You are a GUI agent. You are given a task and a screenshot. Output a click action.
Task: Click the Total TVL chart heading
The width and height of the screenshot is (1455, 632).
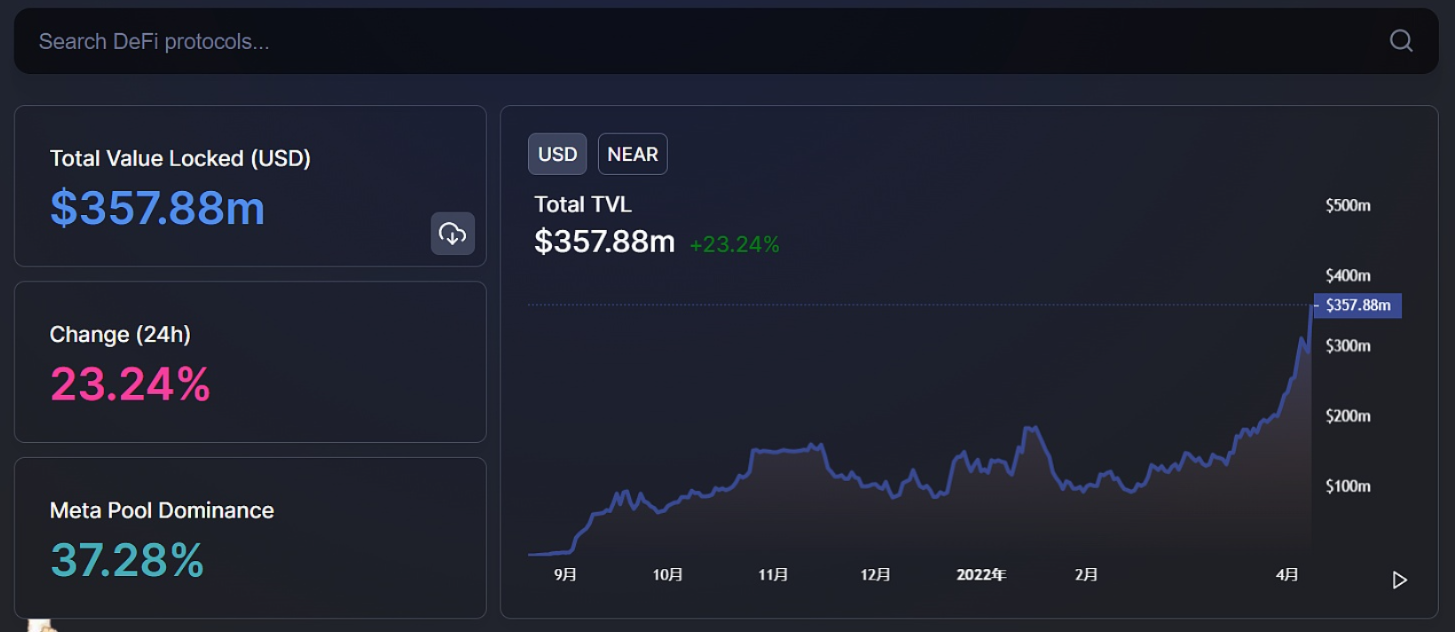(x=583, y=204)
